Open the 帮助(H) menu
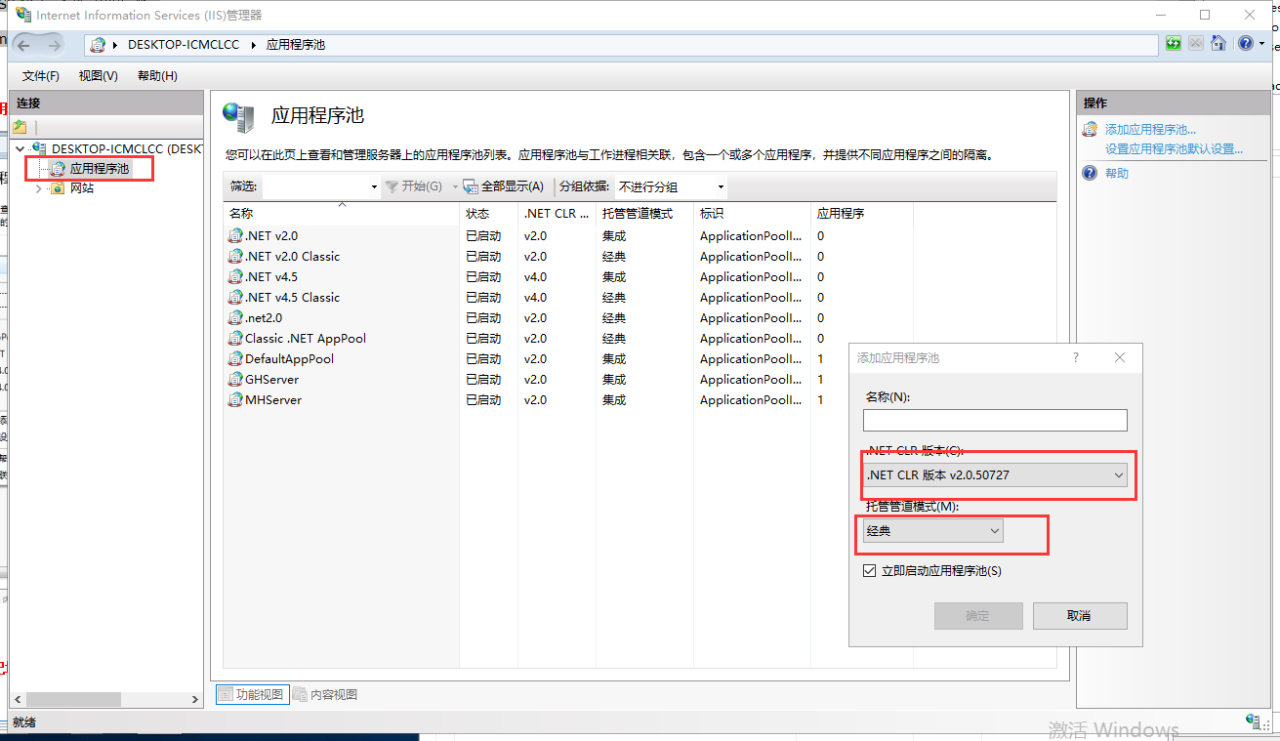This screenshot has width=1280, height=741. coord(157,76)
